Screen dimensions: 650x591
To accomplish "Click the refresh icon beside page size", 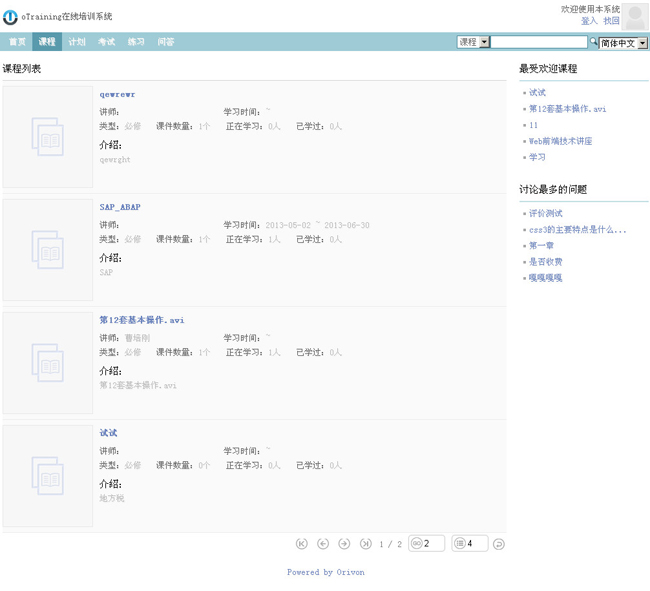I will [499, 544].
